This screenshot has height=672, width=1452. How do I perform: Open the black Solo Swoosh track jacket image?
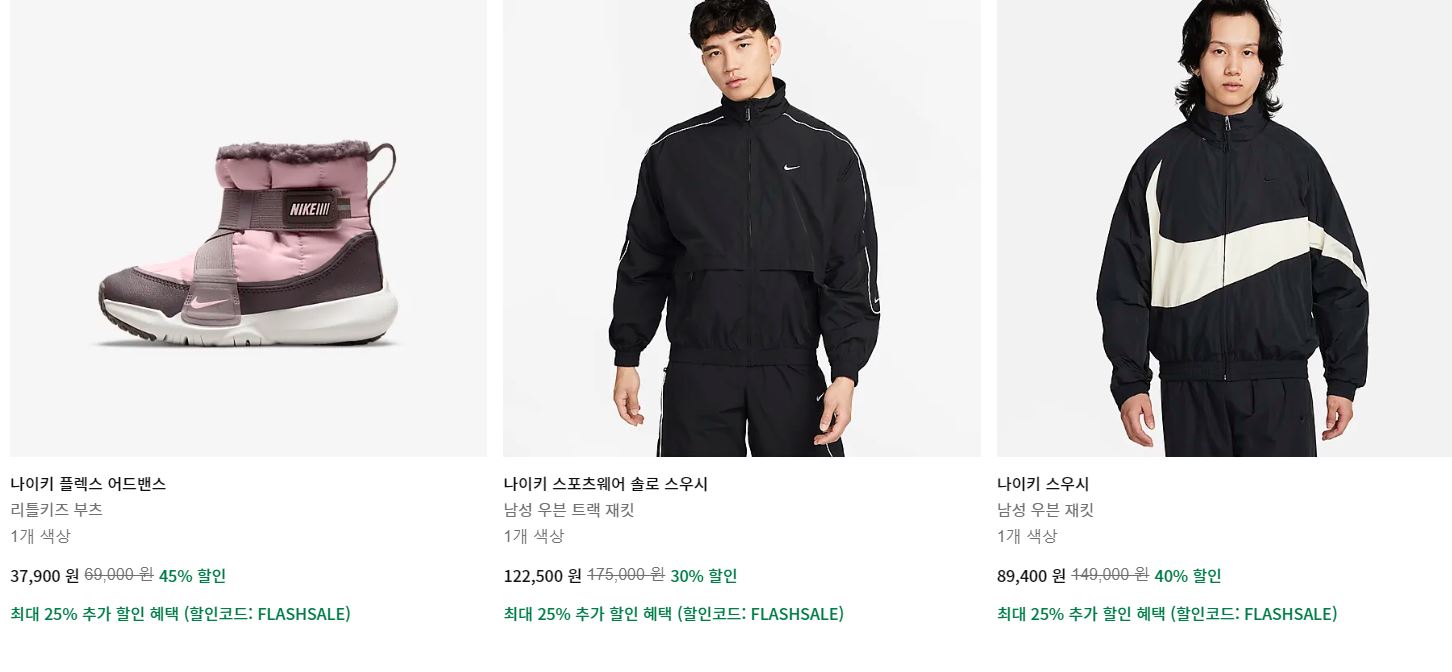(x=742, y=228)
